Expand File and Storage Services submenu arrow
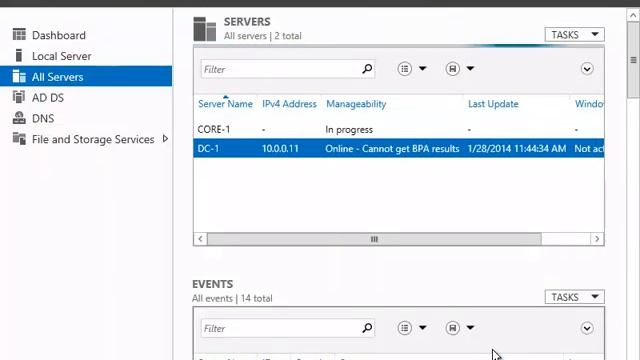Viewport: 640px width, 360px height. click(165, 139)
